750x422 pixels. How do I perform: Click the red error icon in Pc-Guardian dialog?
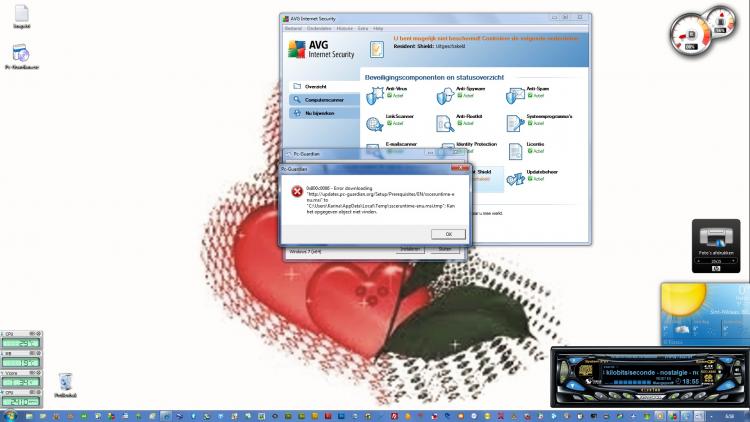tap(297, 191)
